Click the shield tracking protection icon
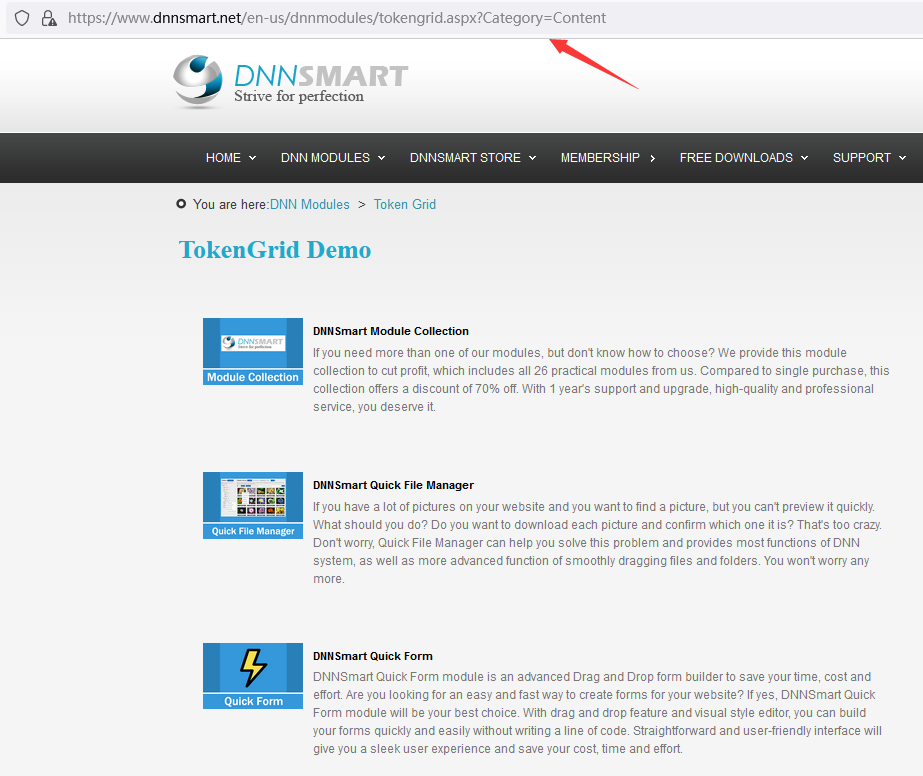This screenshot has width=923, height=776. pyautogui.click(x=22, y=18)
